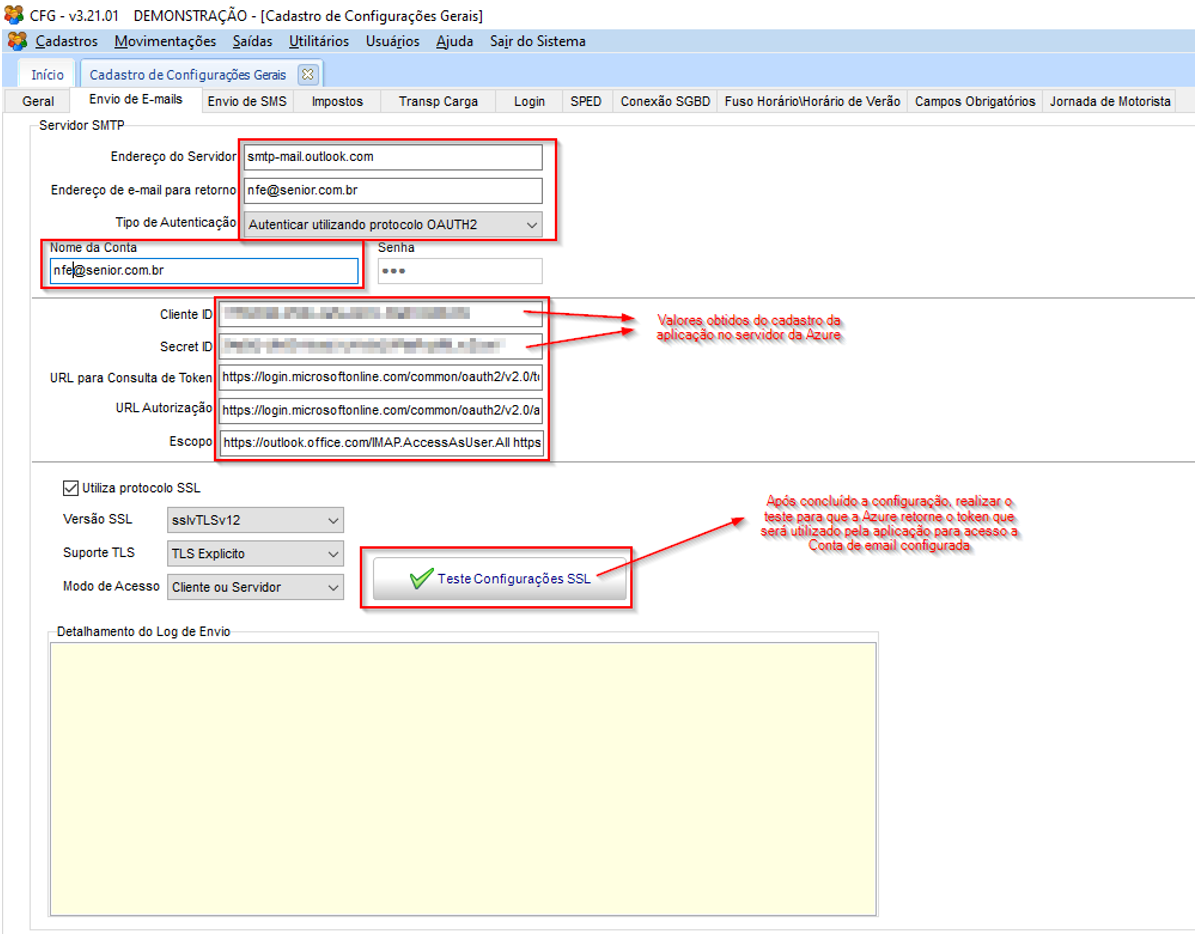Click the people icon beside Cadastros menu
1195x950 pixels.
tap(18, 41)
